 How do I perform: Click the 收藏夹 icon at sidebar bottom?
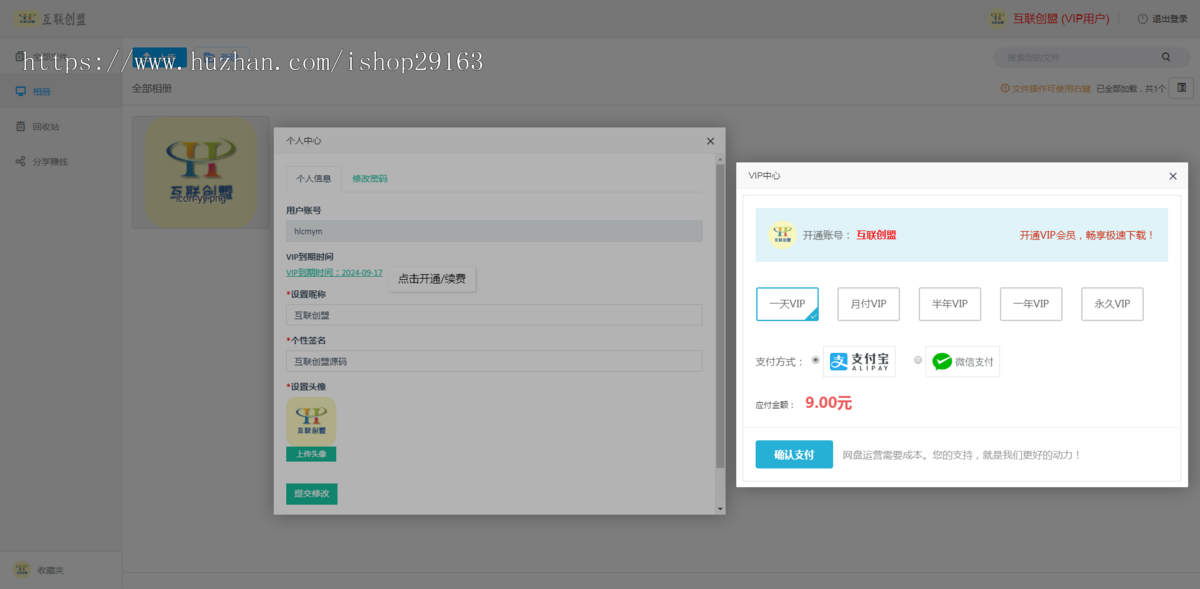(x=21, y=569)
